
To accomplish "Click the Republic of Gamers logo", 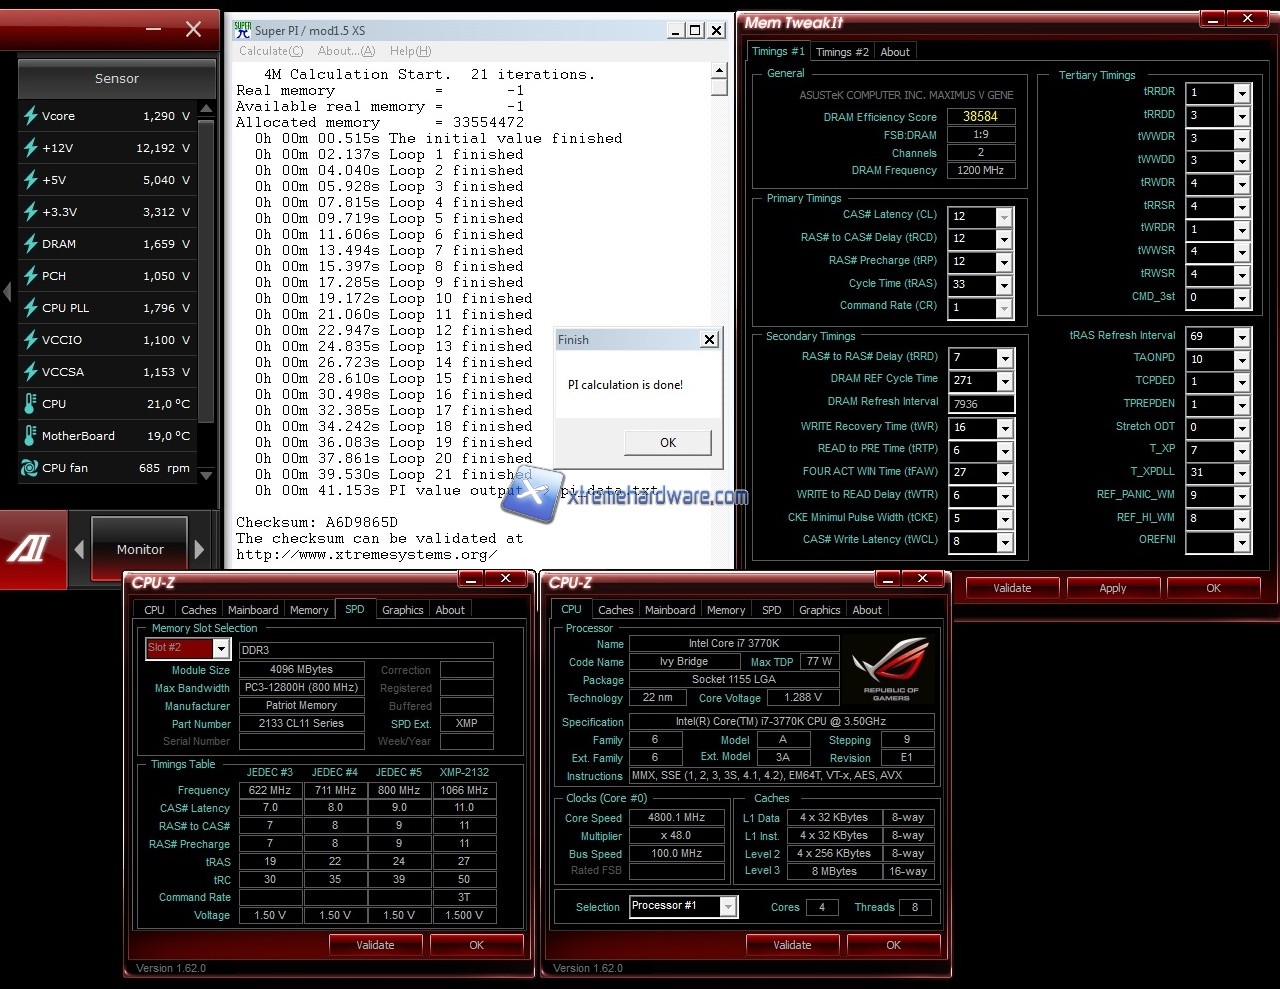I will [890, 669].
